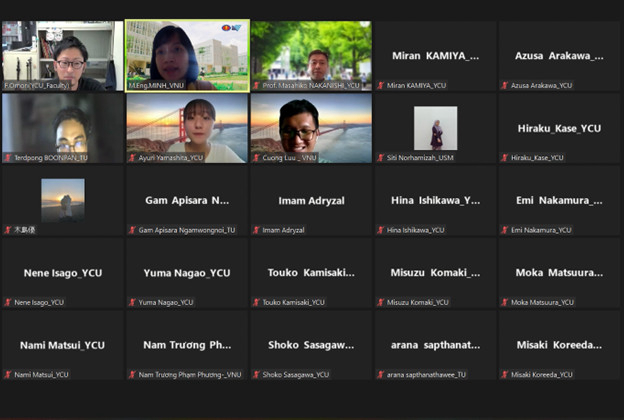Click large 'Misuzu Komaki_...' tile name

pos(435,273)
